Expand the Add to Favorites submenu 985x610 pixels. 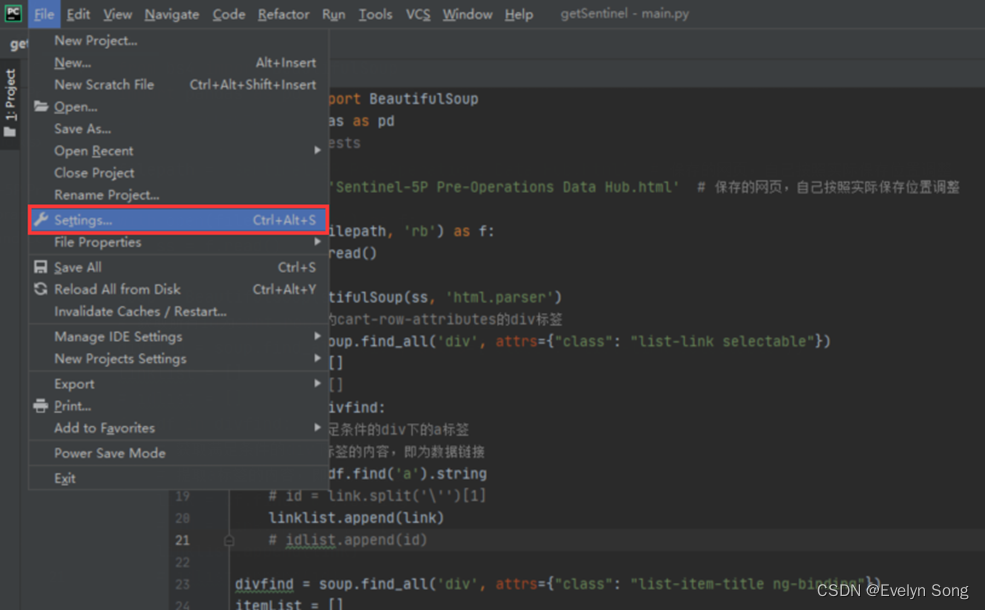103,428
